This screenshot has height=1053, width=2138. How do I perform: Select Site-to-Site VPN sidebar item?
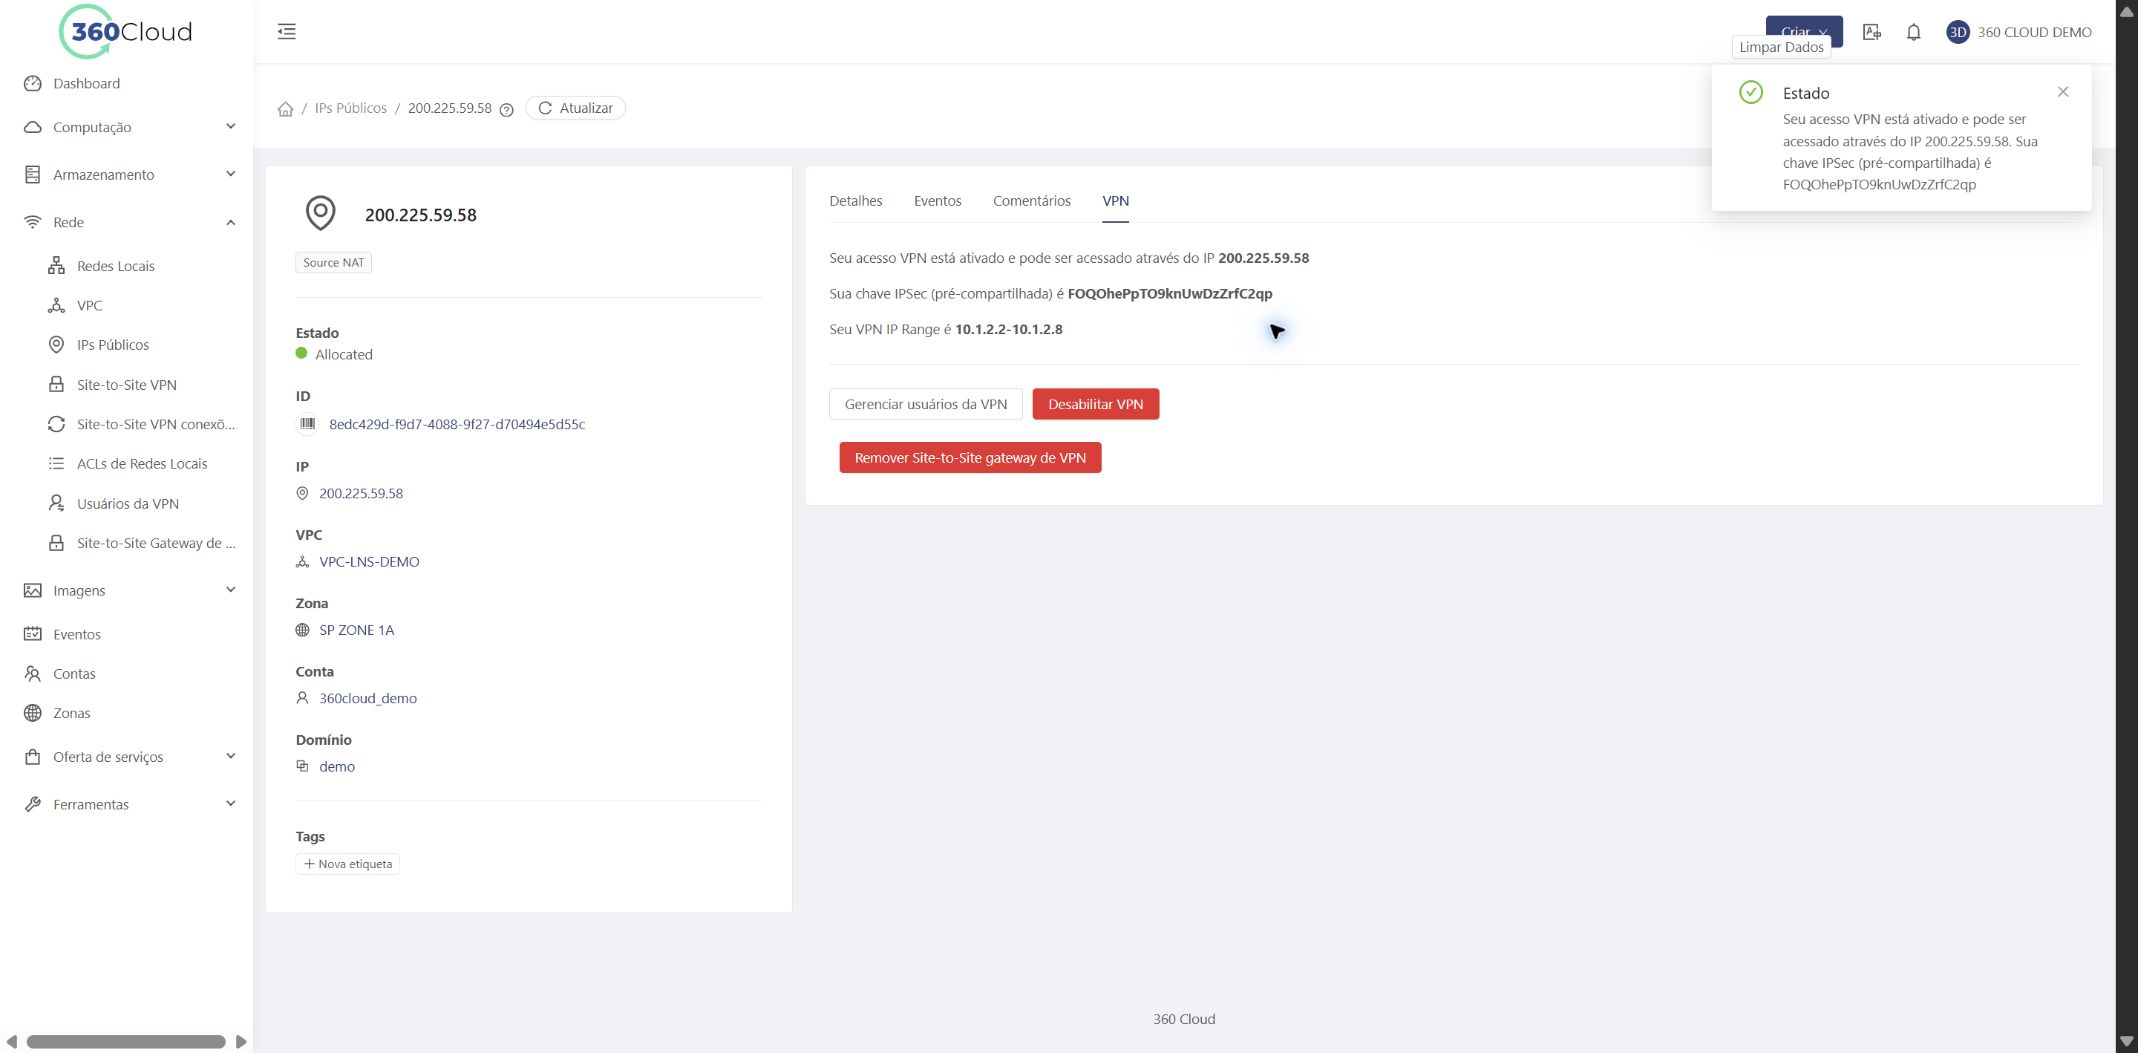[126, 385]
